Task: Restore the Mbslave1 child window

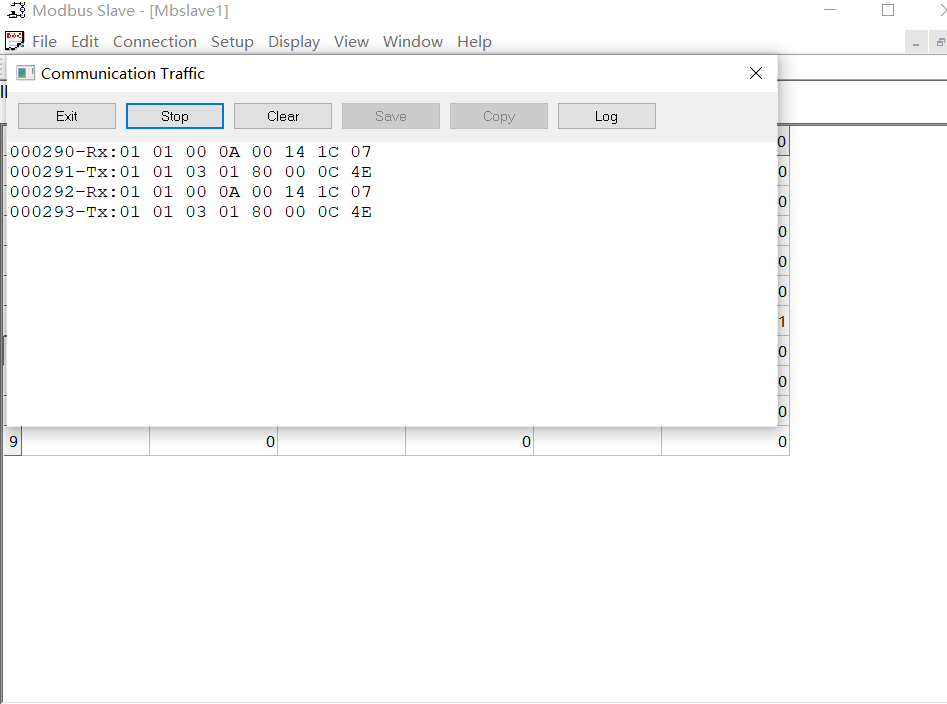Action: (x=938, y=42)
